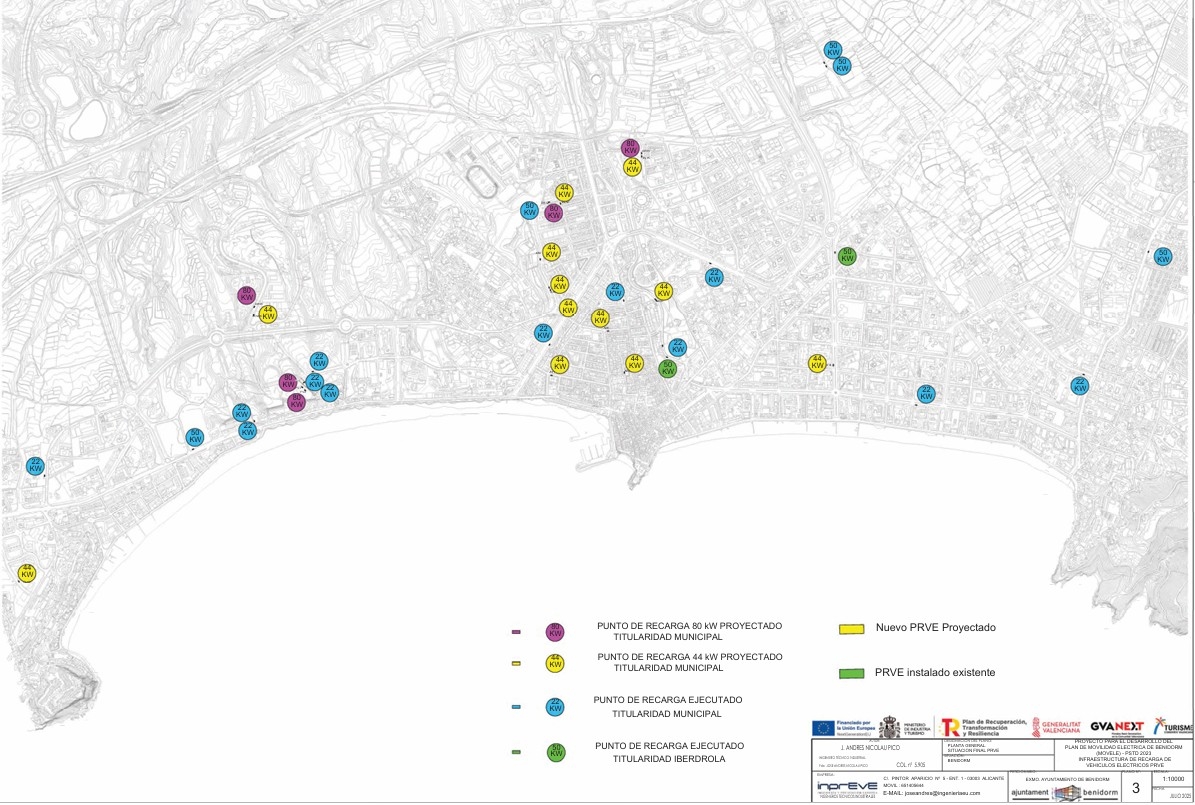Click the "PRVE instalado existente" legend label
Image resolution: width=1195 pixels, height=805 pixels.
(x=935, y=673)
